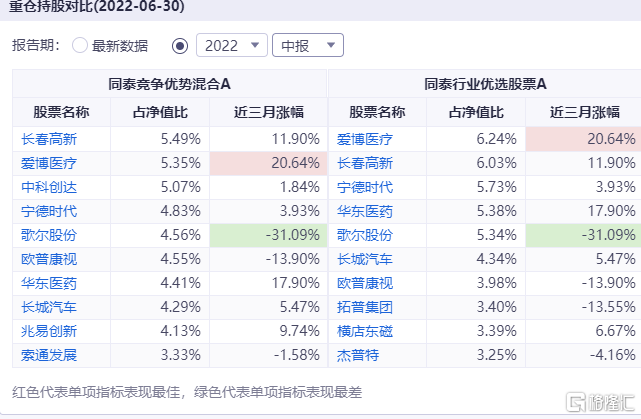
Task: Open the 中科创达 stock link
Action: click(x=49, y=186)
